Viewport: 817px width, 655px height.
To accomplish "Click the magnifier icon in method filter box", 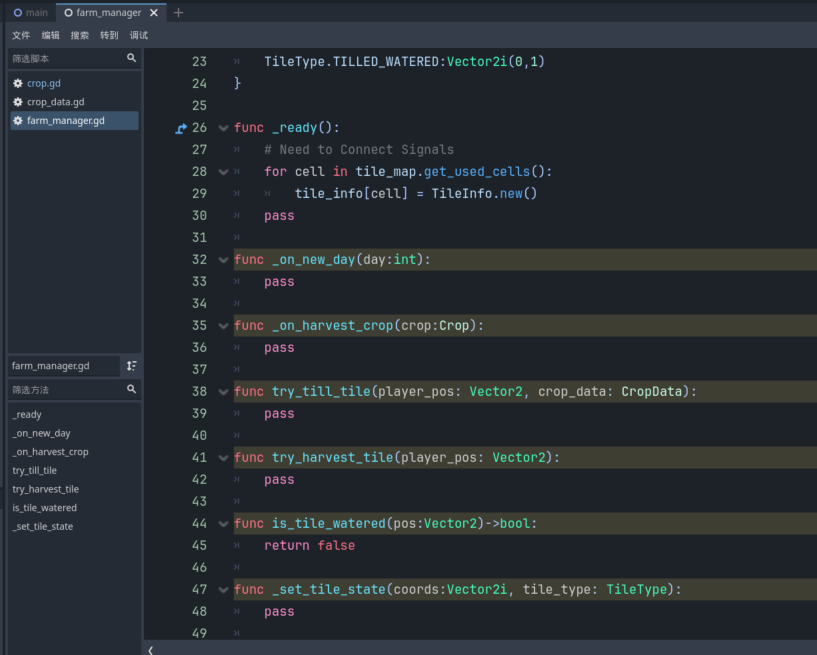I will (131, 389).
